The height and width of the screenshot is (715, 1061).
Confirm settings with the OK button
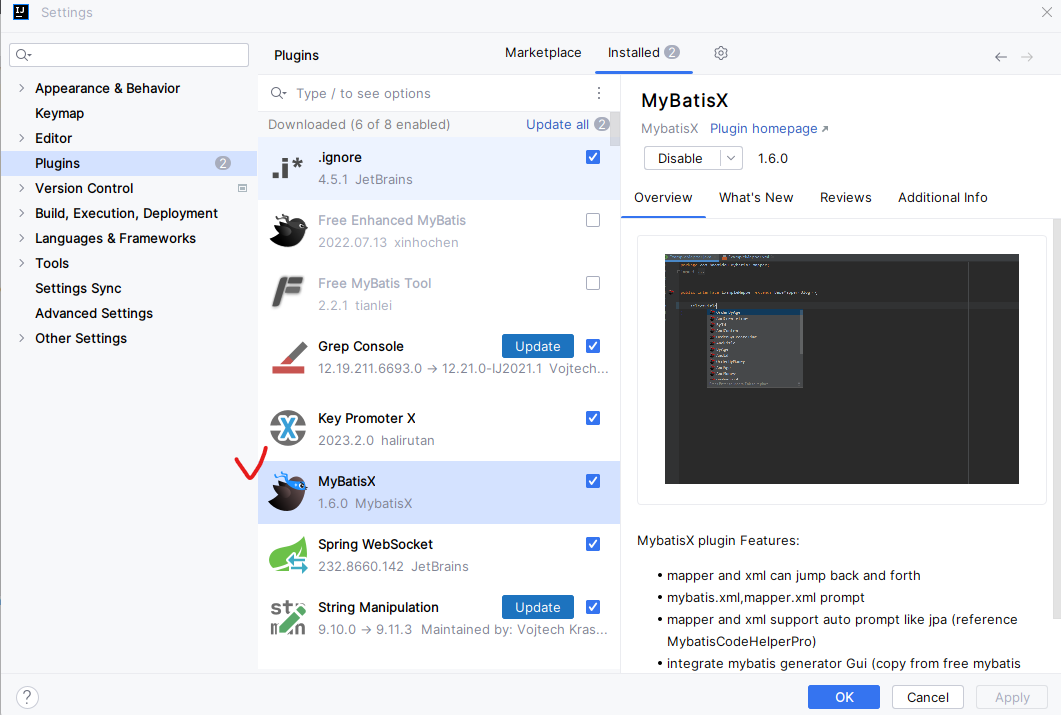[844, 697]
